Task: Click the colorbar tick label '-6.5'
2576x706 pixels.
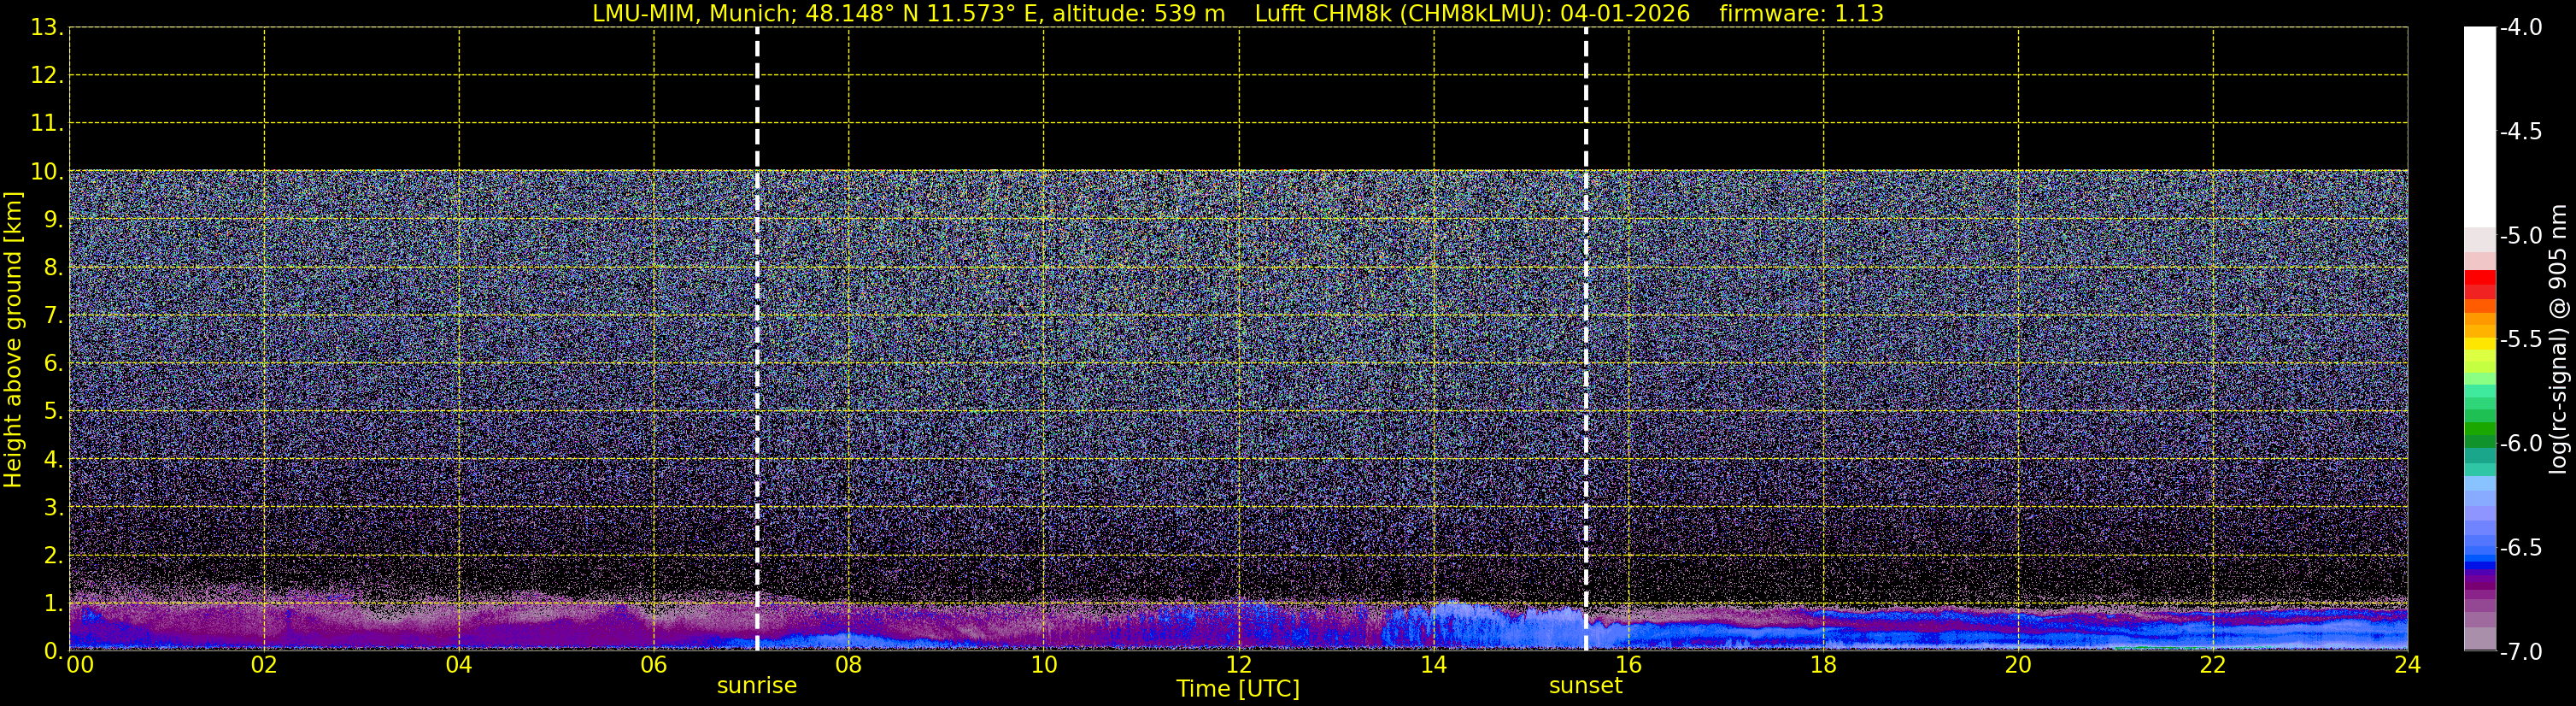Action: 2520,548
